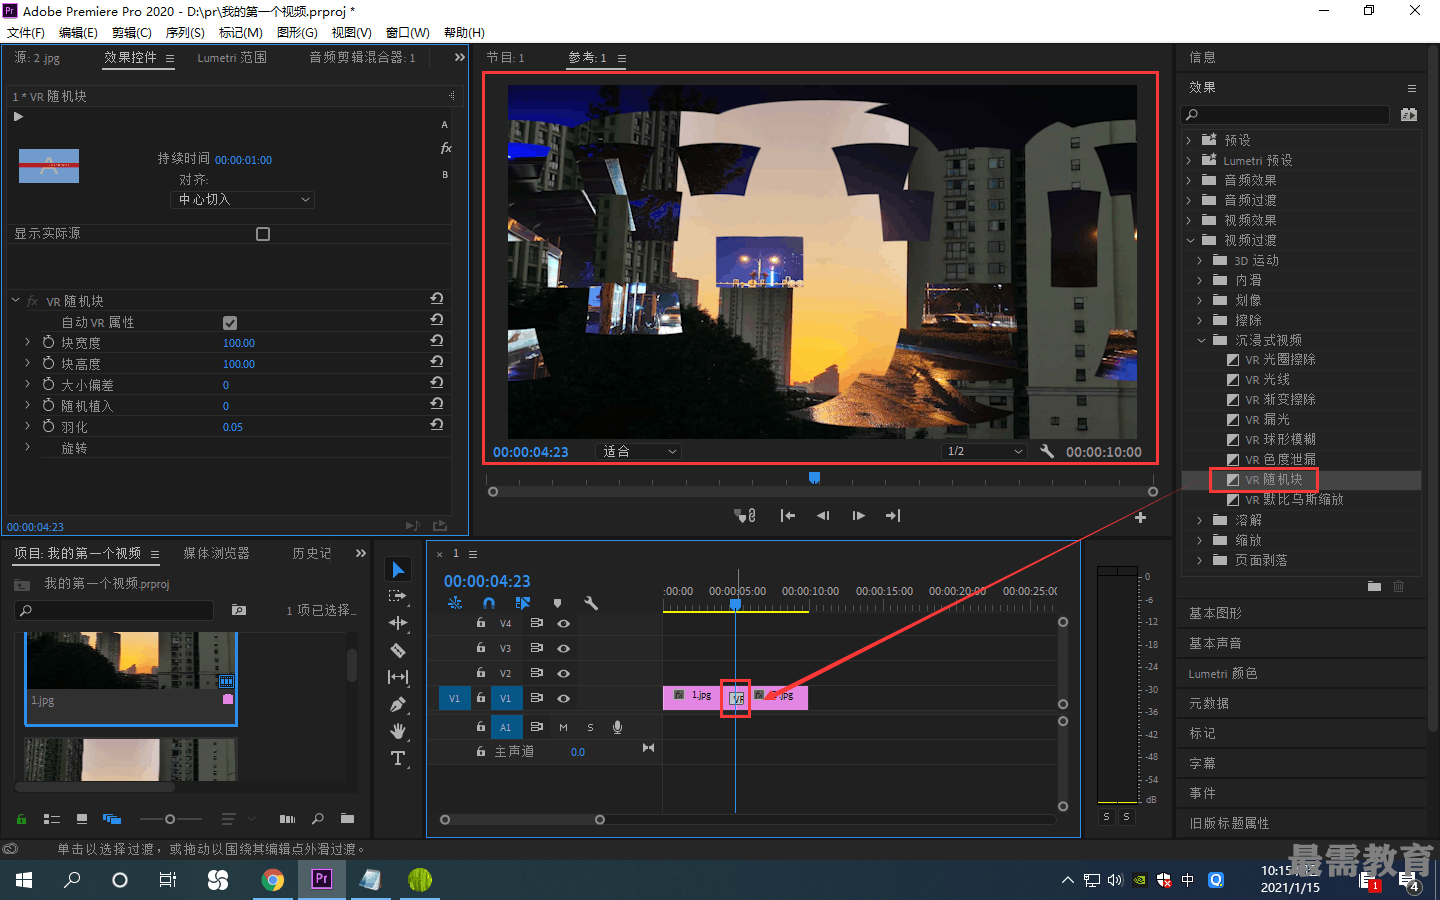Play the transition preview in Effect Controls
1440x900 pixels.
(18, 116)
